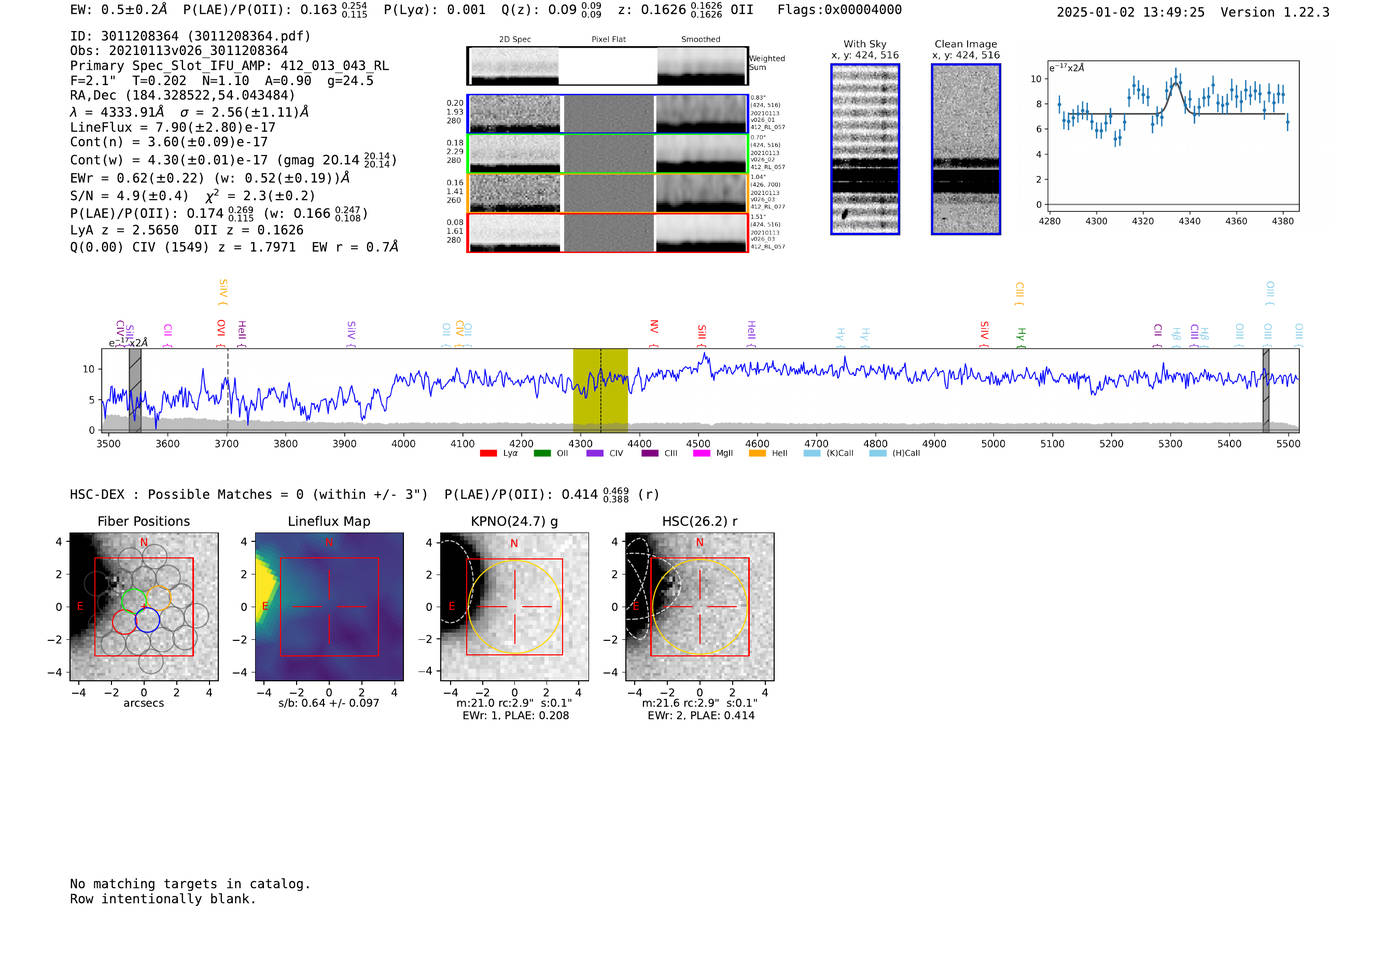
Task: Select the green-framed 2D spectrum row
Action: click(x=607, y=154)
